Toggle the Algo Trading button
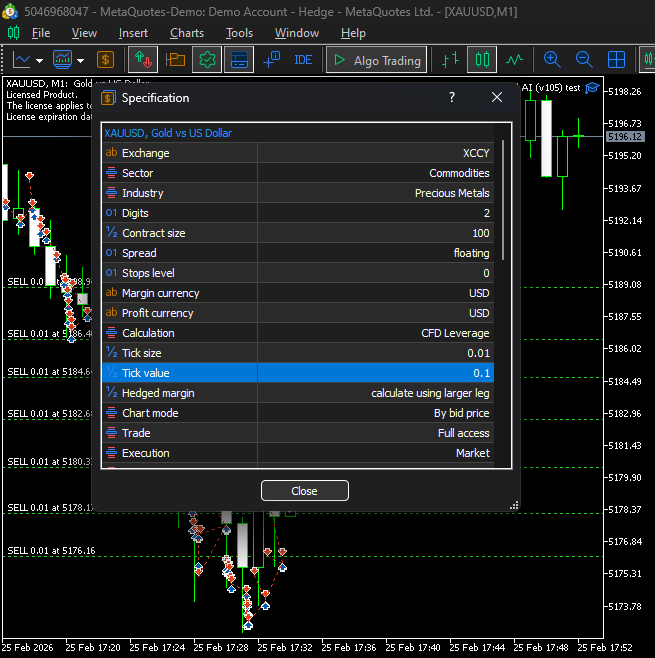The width and height of the screenshot is (655, 658). (x=376, y=60)
